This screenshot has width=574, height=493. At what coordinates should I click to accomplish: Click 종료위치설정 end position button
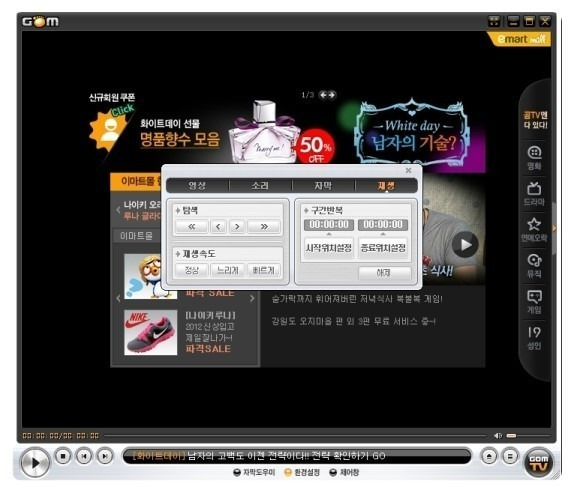383,248
